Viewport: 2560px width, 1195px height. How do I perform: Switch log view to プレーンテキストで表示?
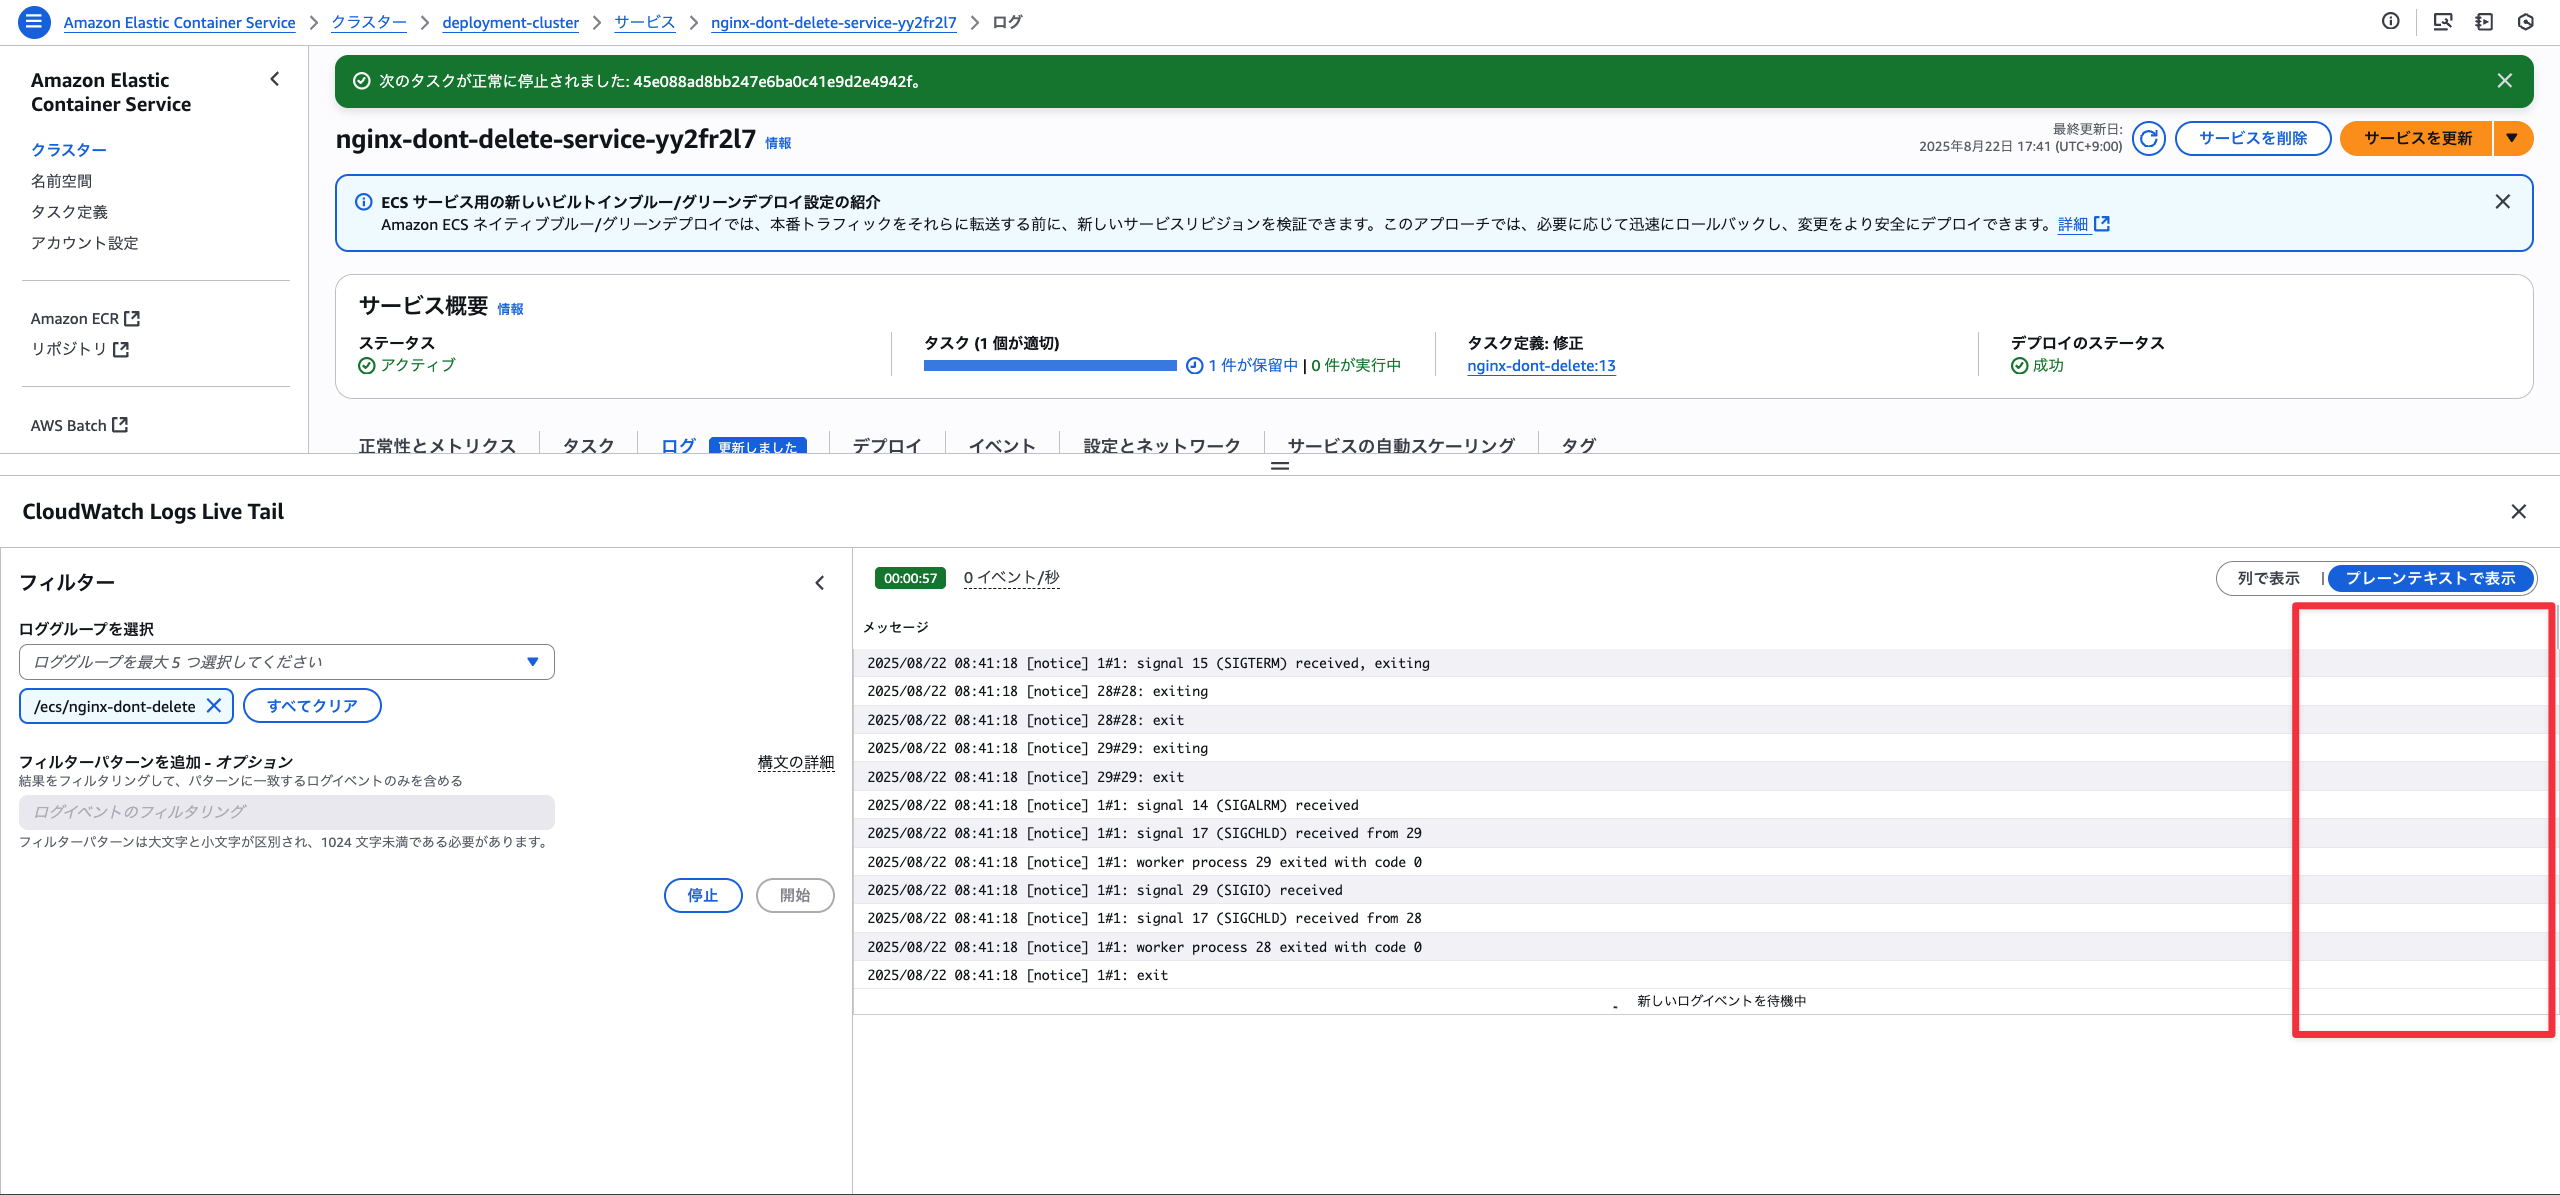(2430, 578)
